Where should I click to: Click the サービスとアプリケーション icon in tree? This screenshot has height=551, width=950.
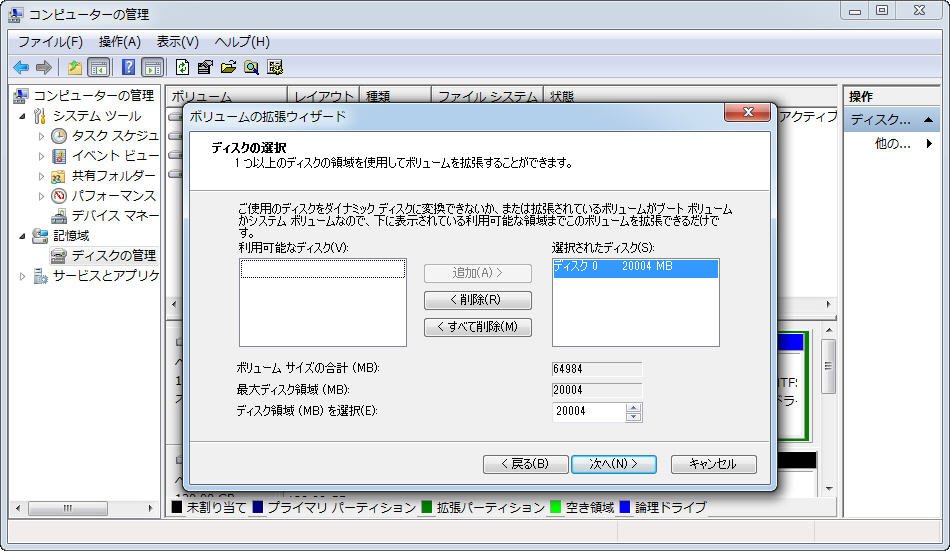click(40, 276)
